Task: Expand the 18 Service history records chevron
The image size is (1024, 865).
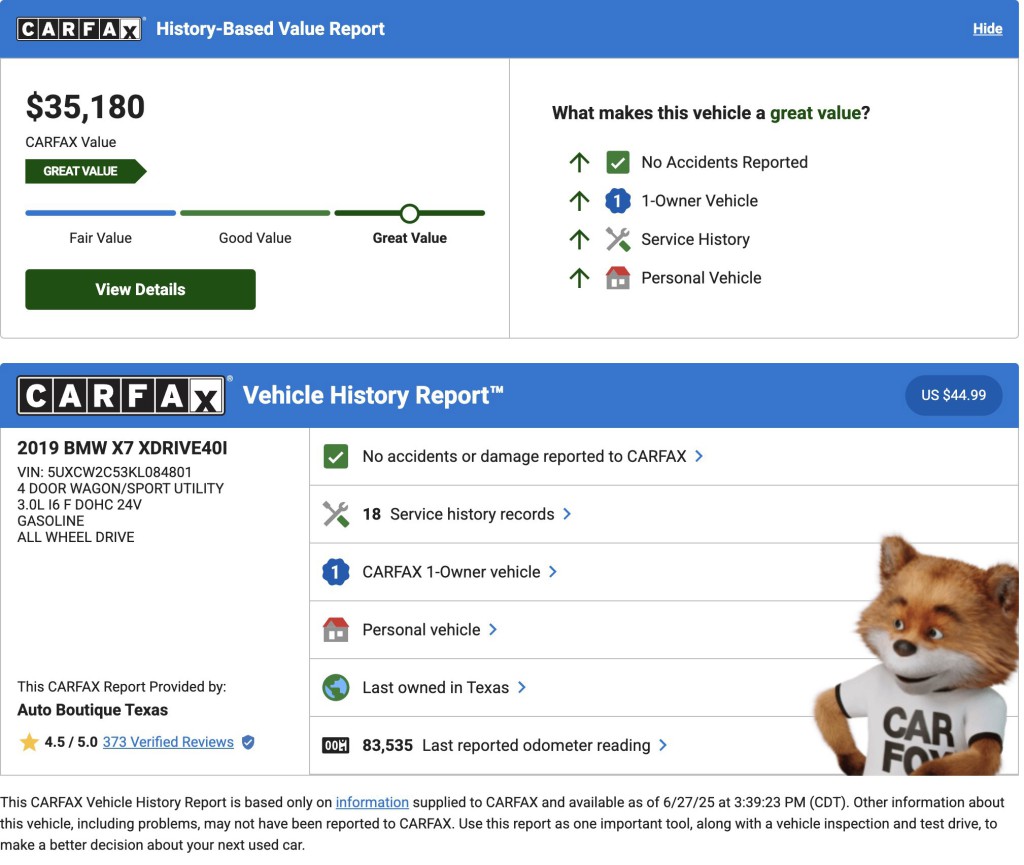Action: pyautogui.click(x=567, y=514)
